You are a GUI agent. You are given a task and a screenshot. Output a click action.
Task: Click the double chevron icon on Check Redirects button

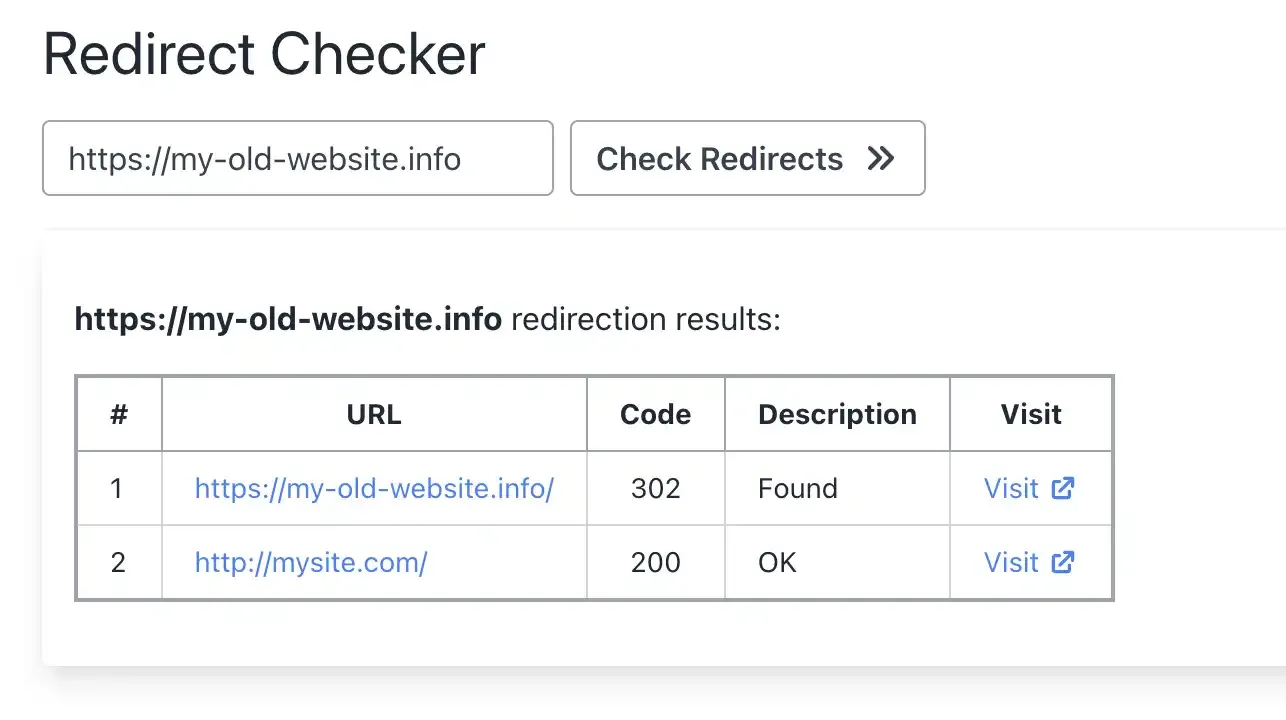tap(881, 158)
